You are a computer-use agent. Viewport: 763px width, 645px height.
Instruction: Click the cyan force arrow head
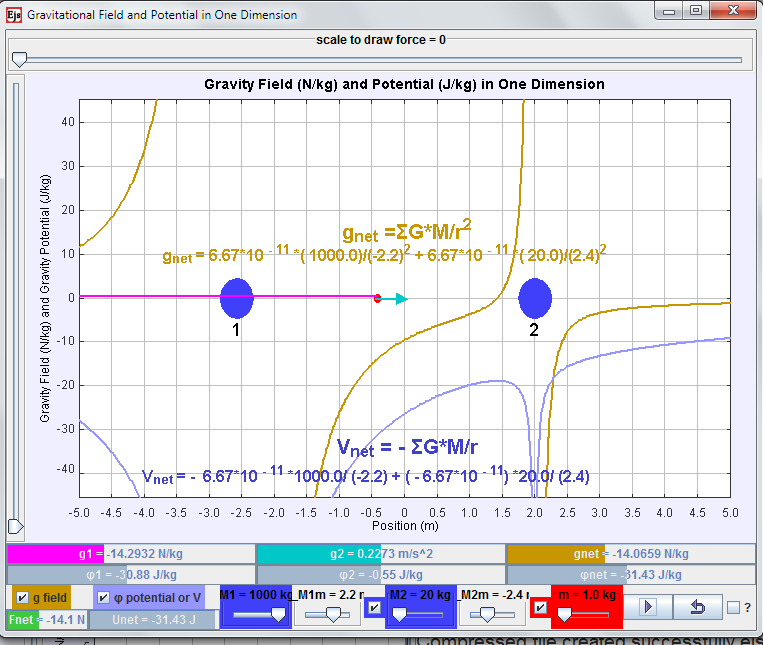click(x=401, y=299)
